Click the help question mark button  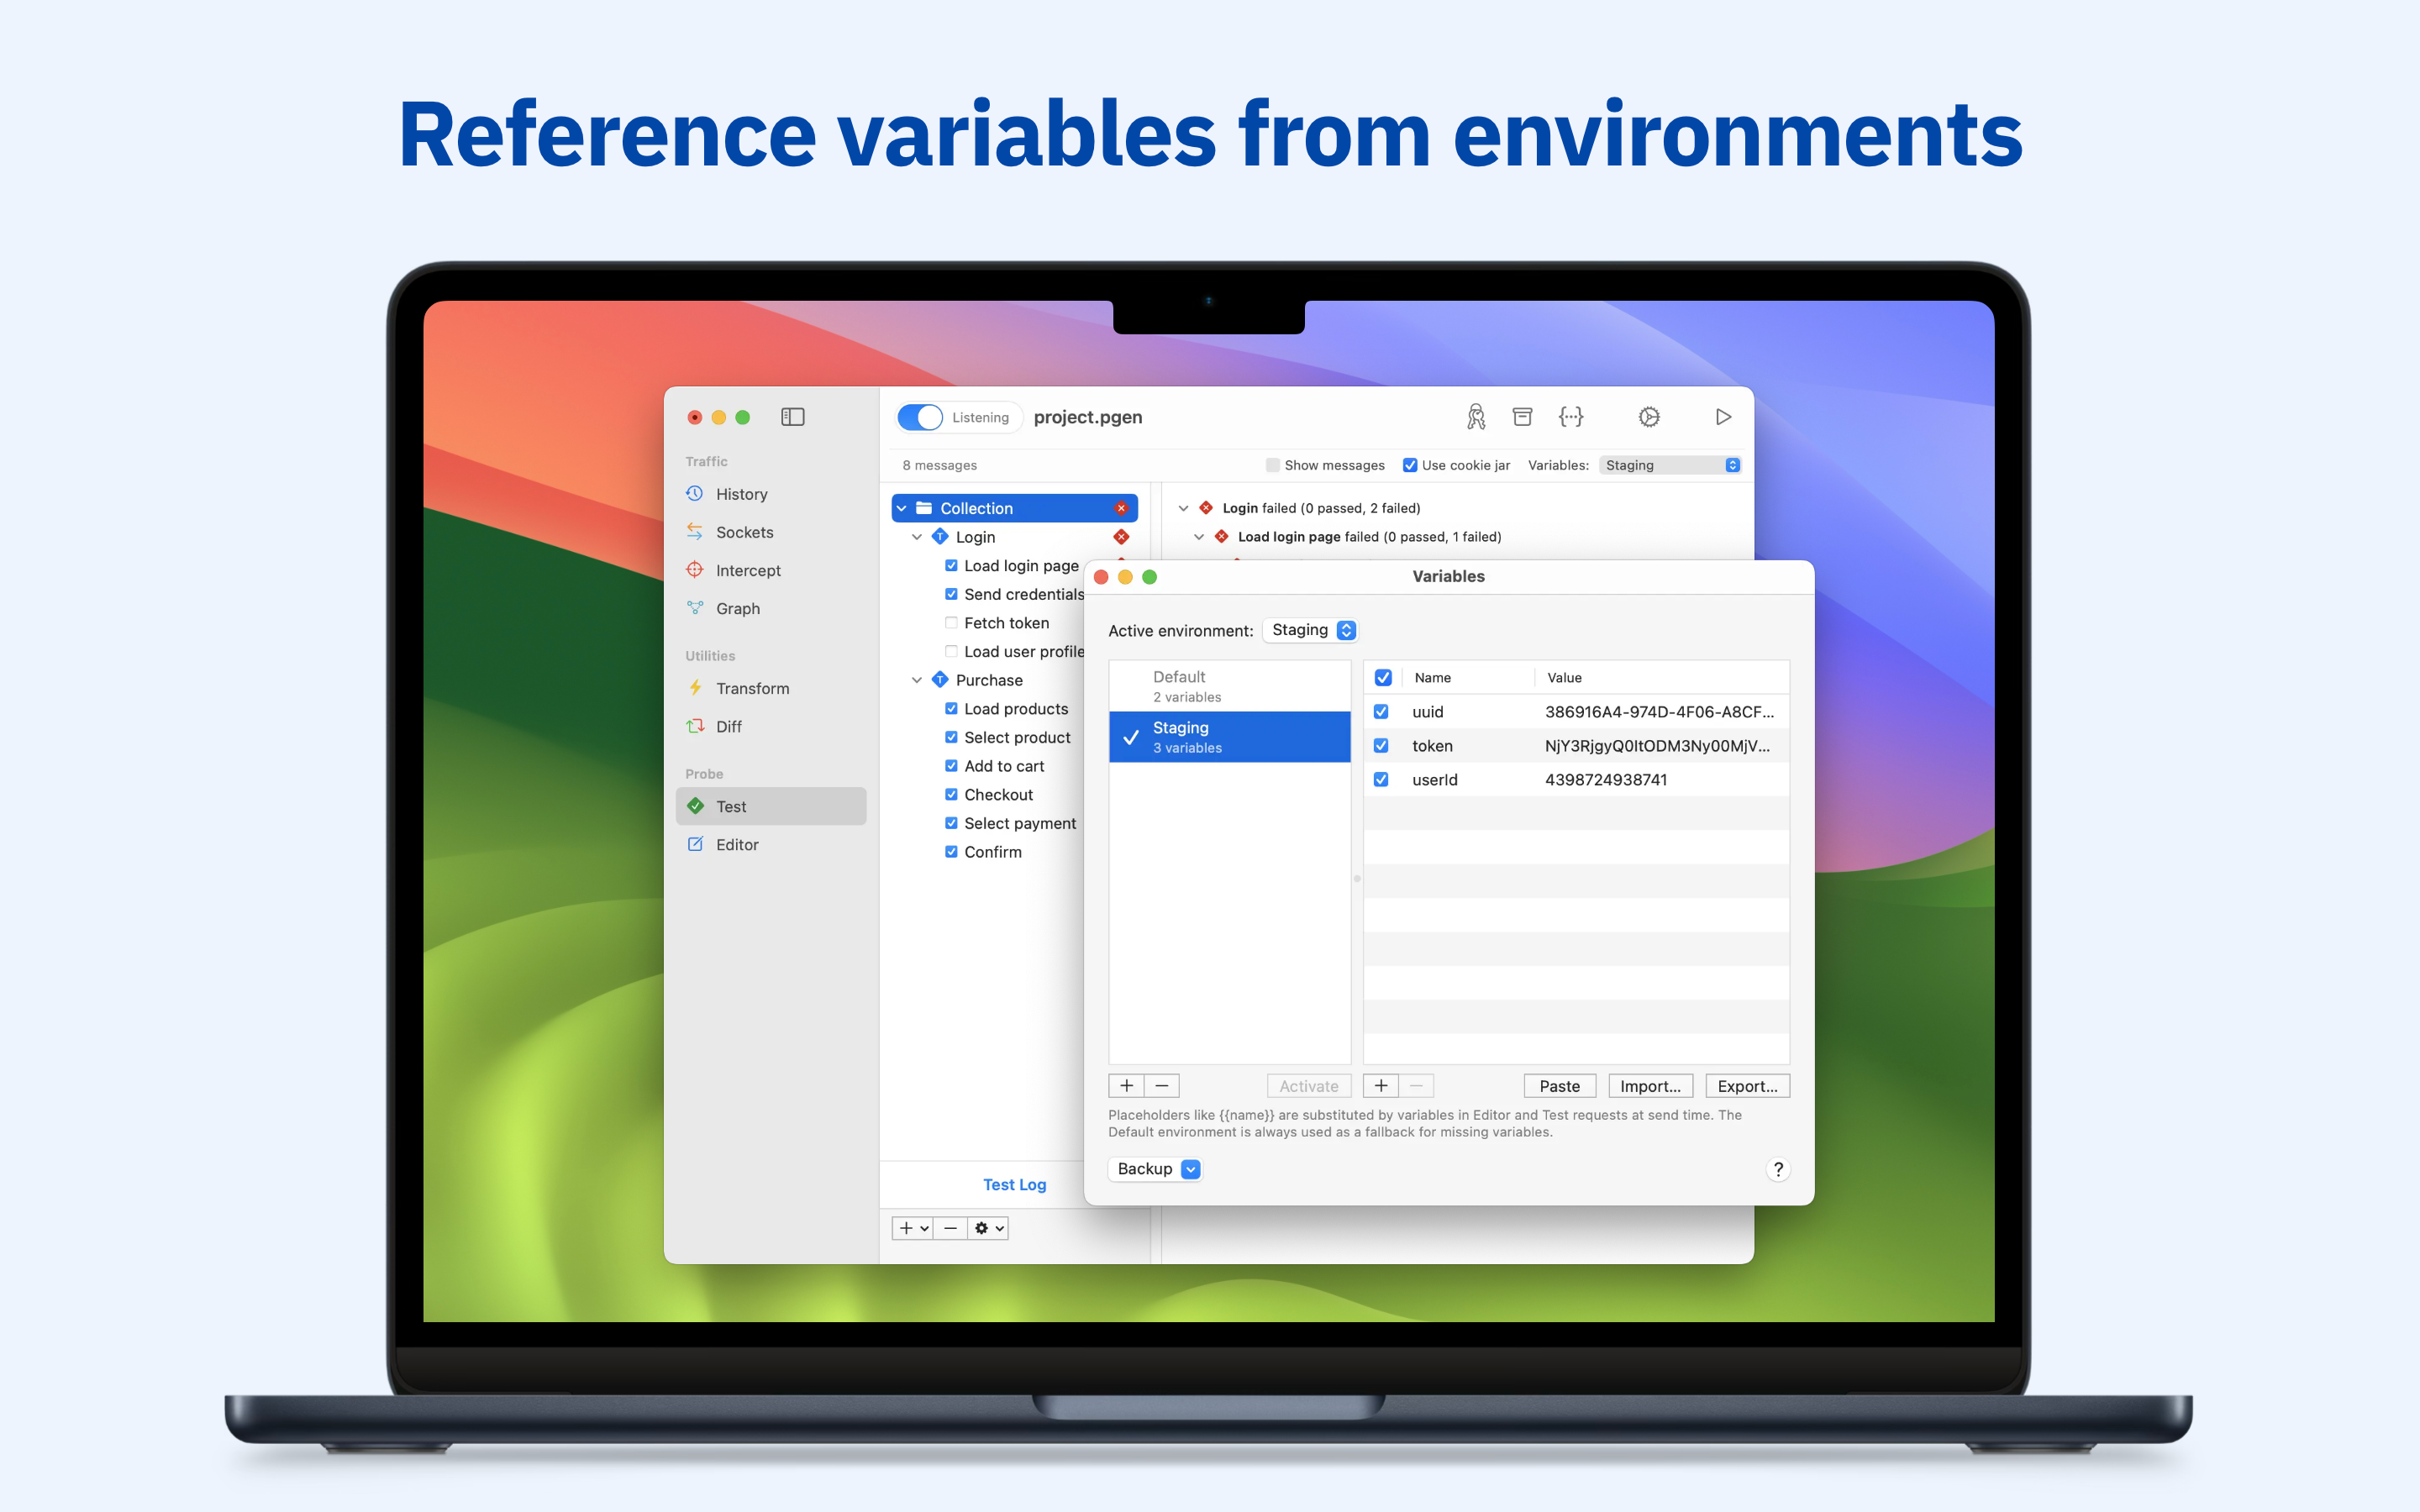(1778, 1169)
